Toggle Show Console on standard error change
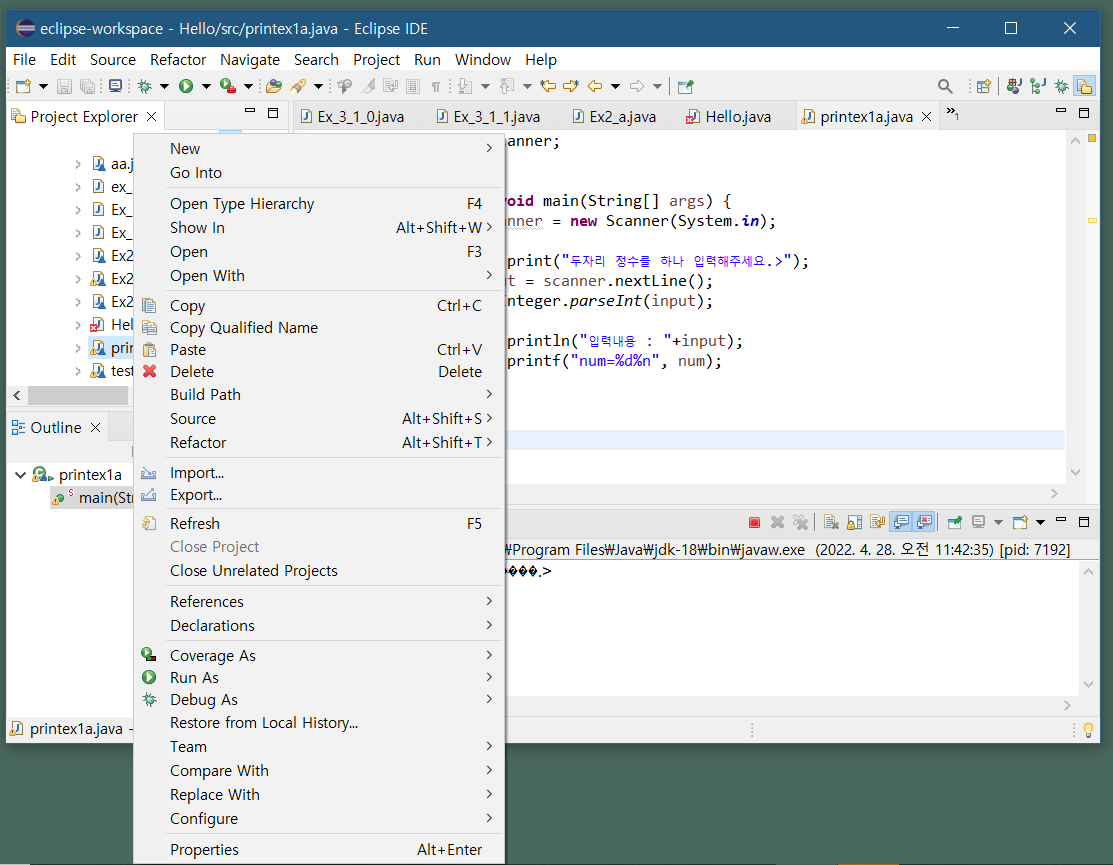 point(924,522)
